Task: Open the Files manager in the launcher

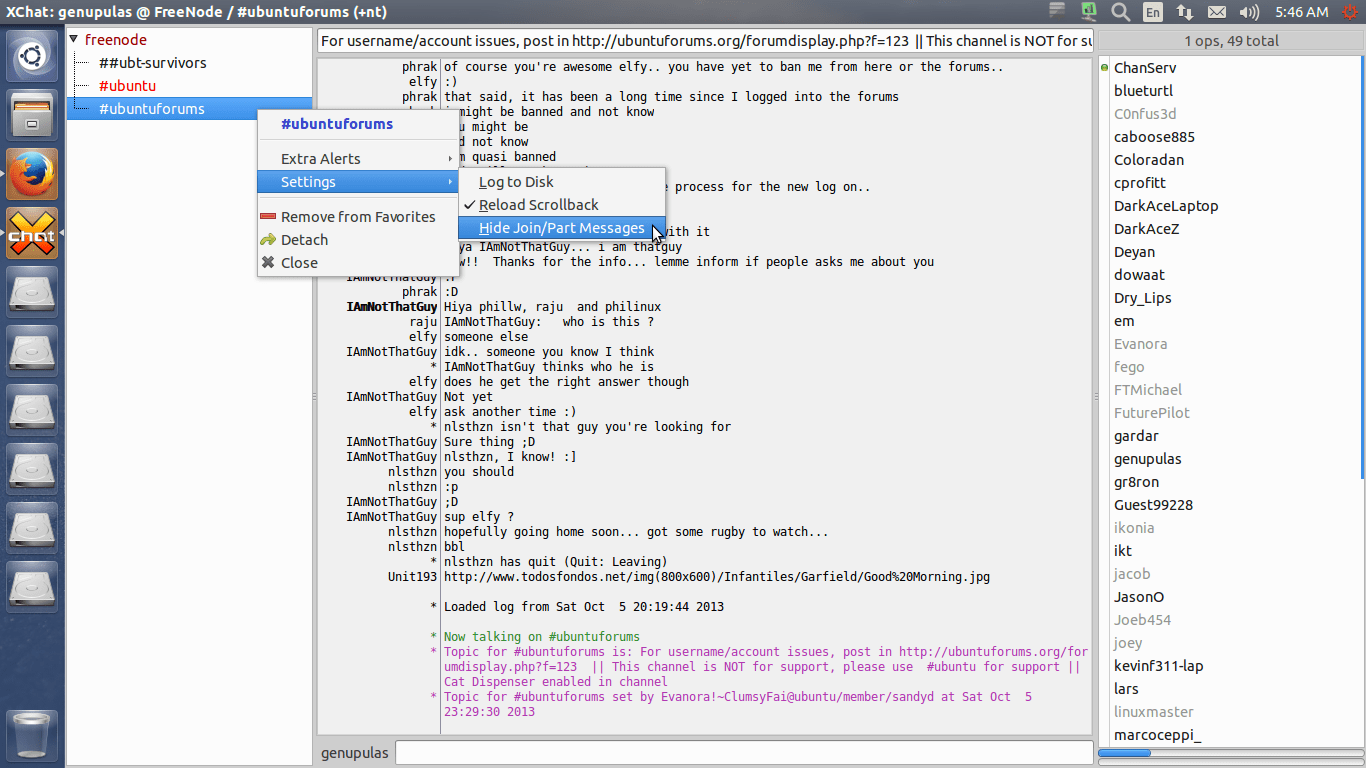Action: point(34,115)
